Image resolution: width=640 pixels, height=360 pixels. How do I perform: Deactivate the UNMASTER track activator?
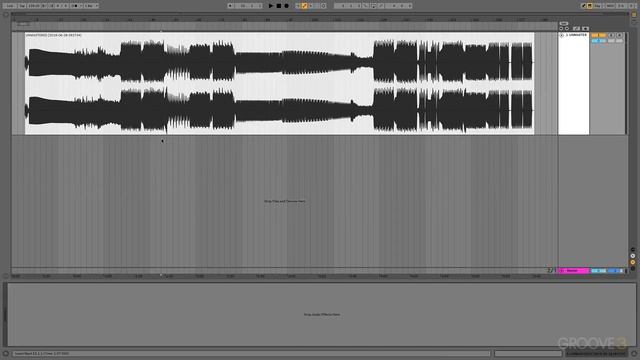coord(599,35)
